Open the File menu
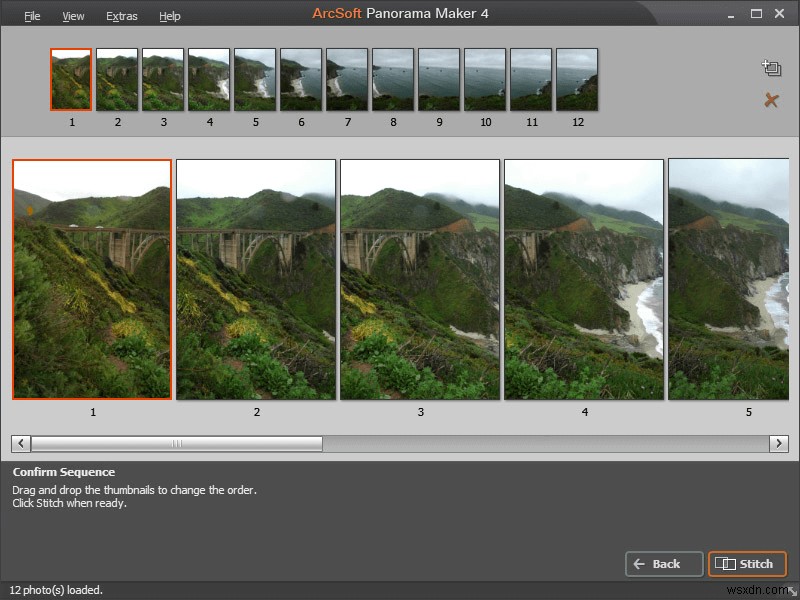This screenshot has width=800, height=600. tap(32, 16)
